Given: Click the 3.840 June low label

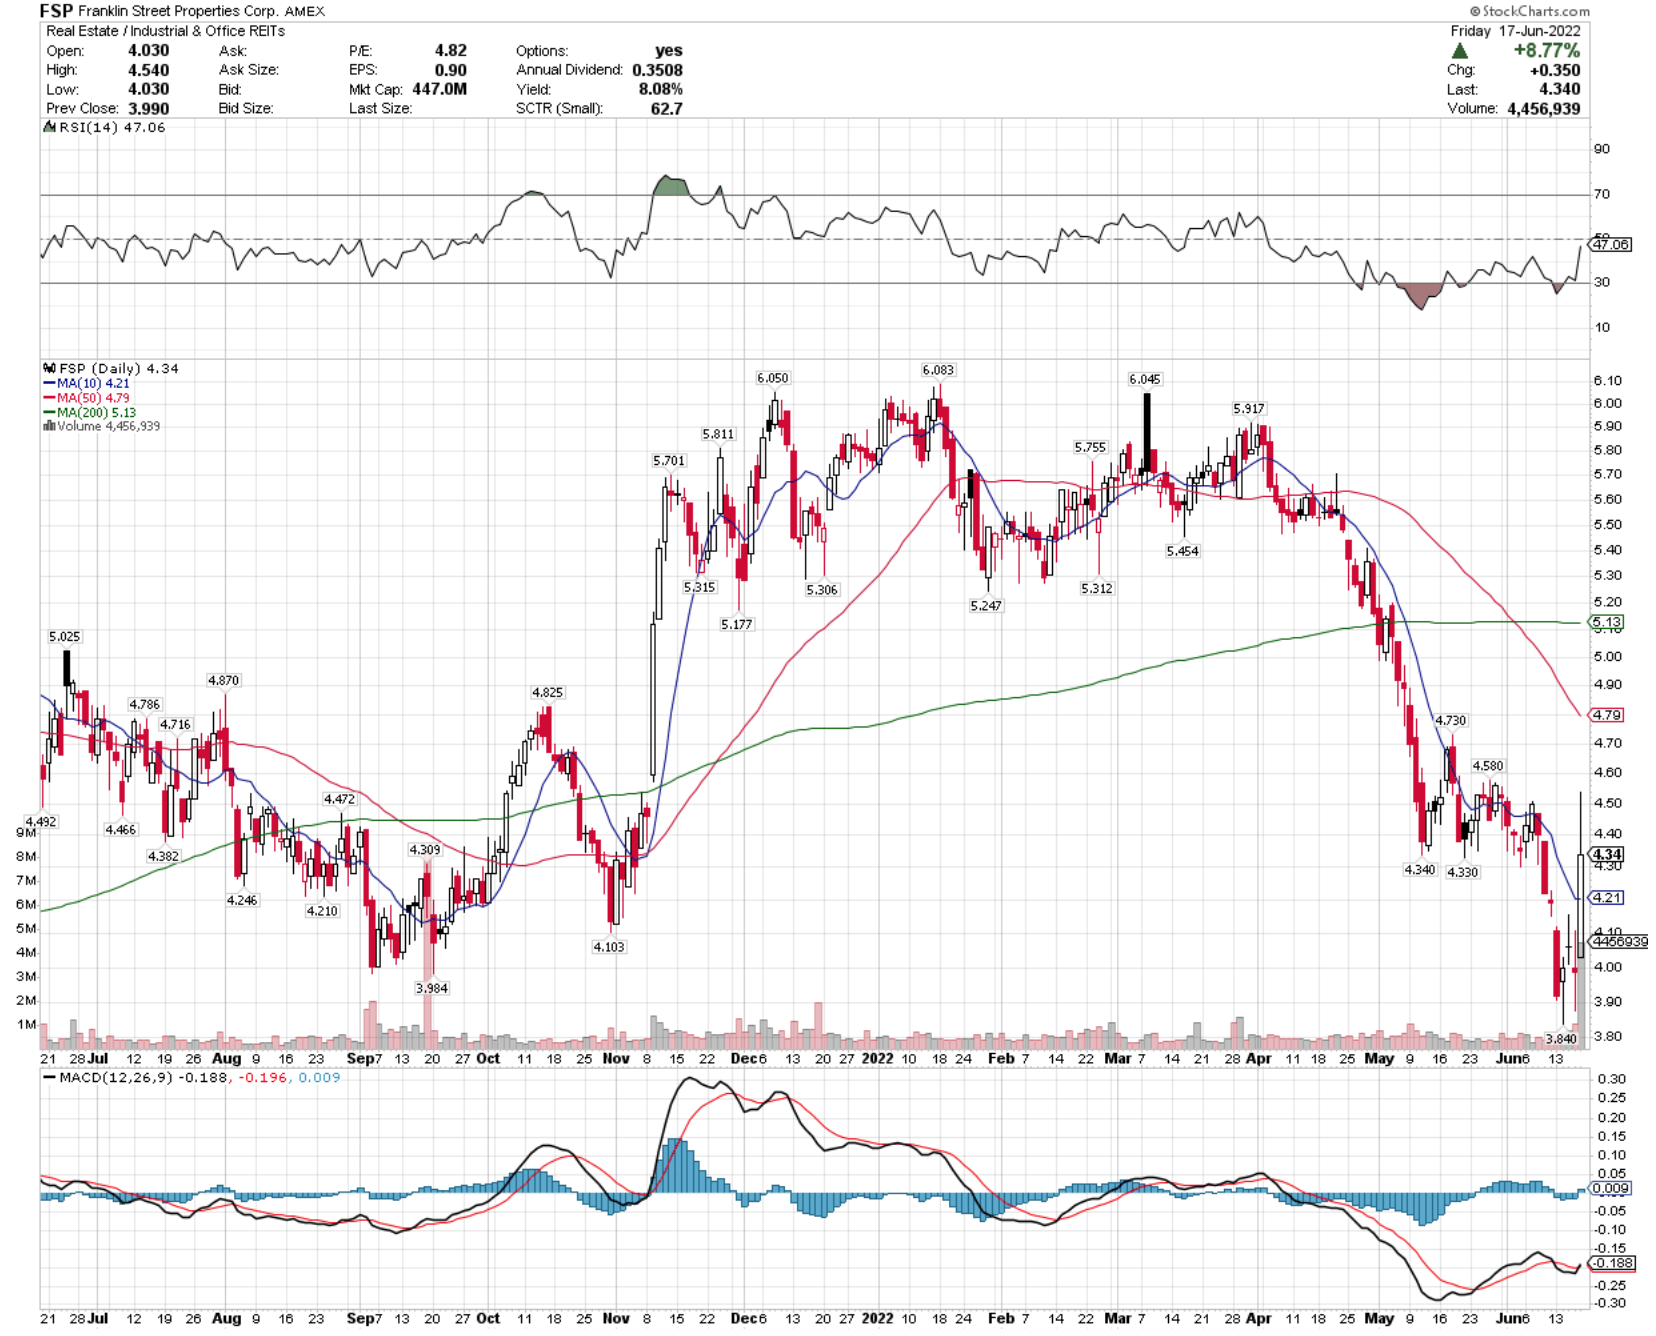Looking at the screenshot, I should [x=1560, y=1039].
